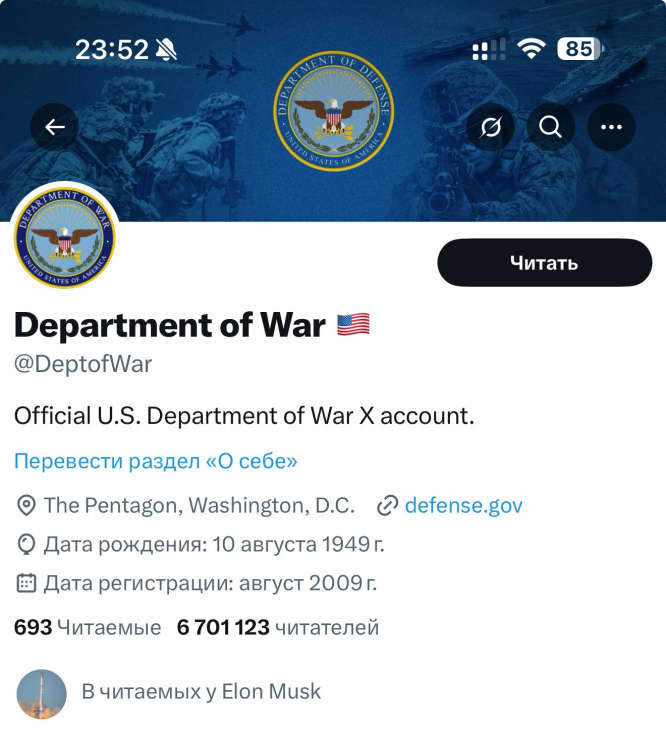Open the Department of Defense banner image

pos(333,110)
